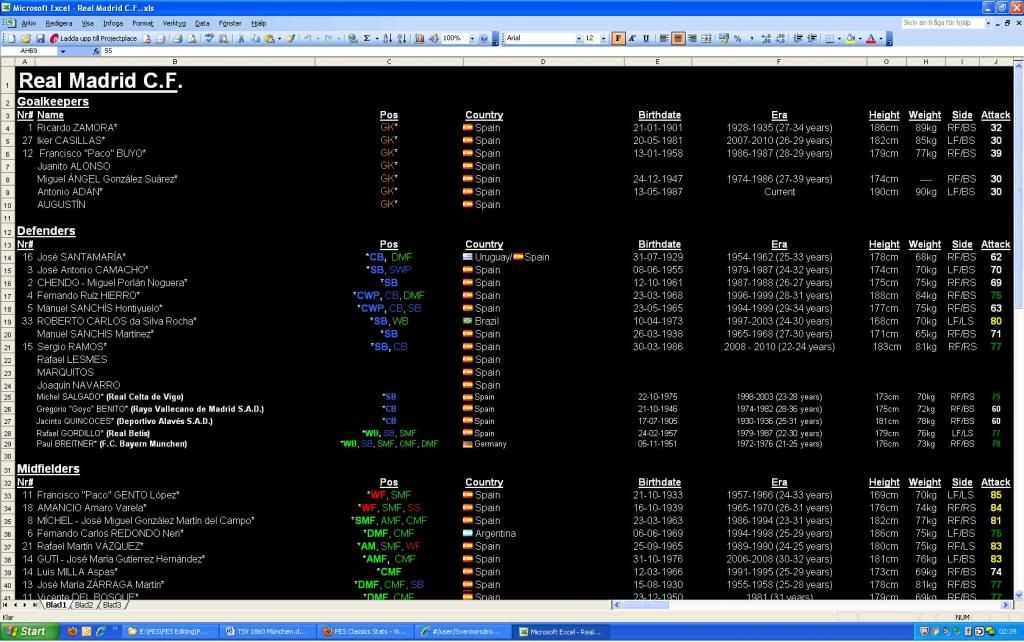Open the borders dropdown arrow
1024x642 pixels.
[x=839, y=39]
